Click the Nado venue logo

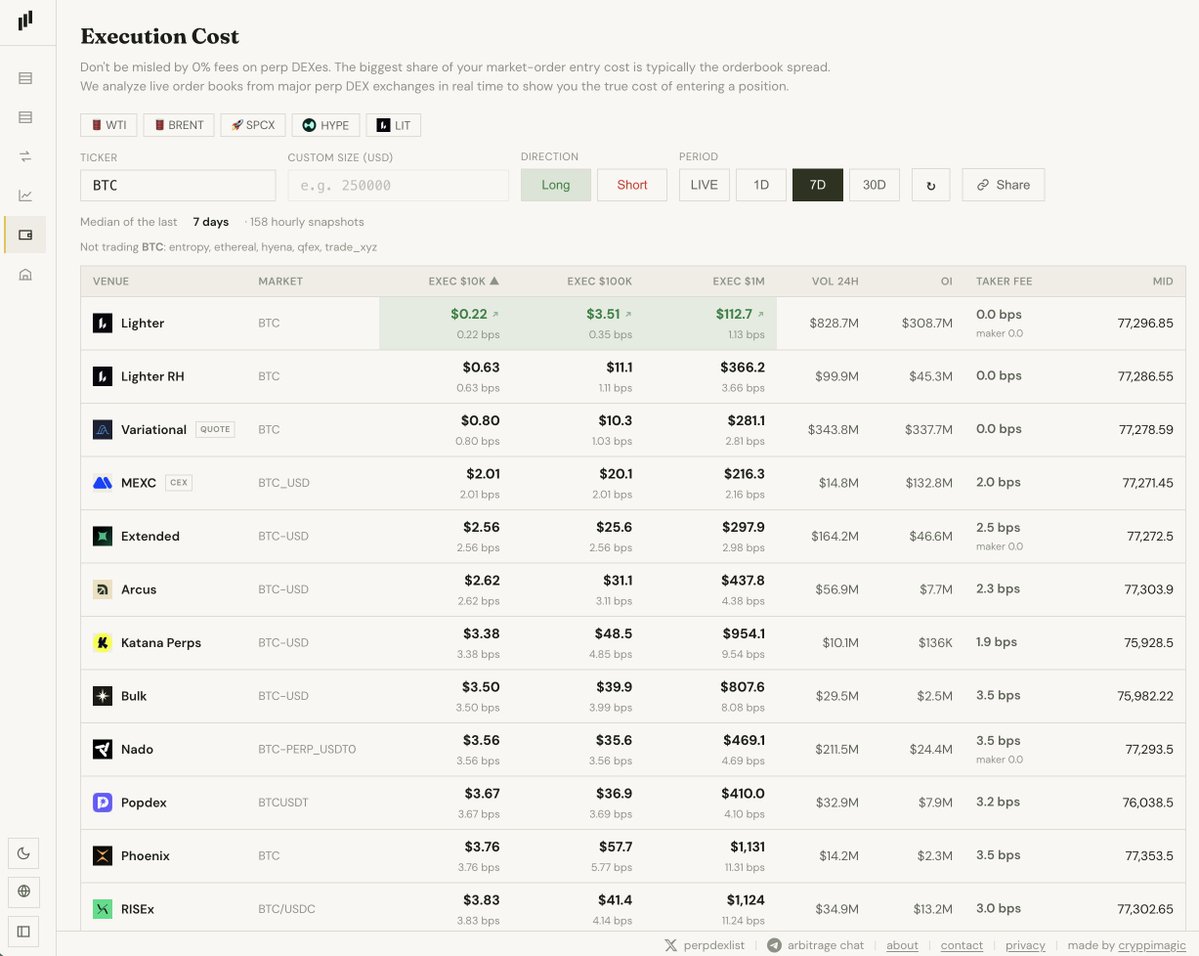click(x=102, y=750)
